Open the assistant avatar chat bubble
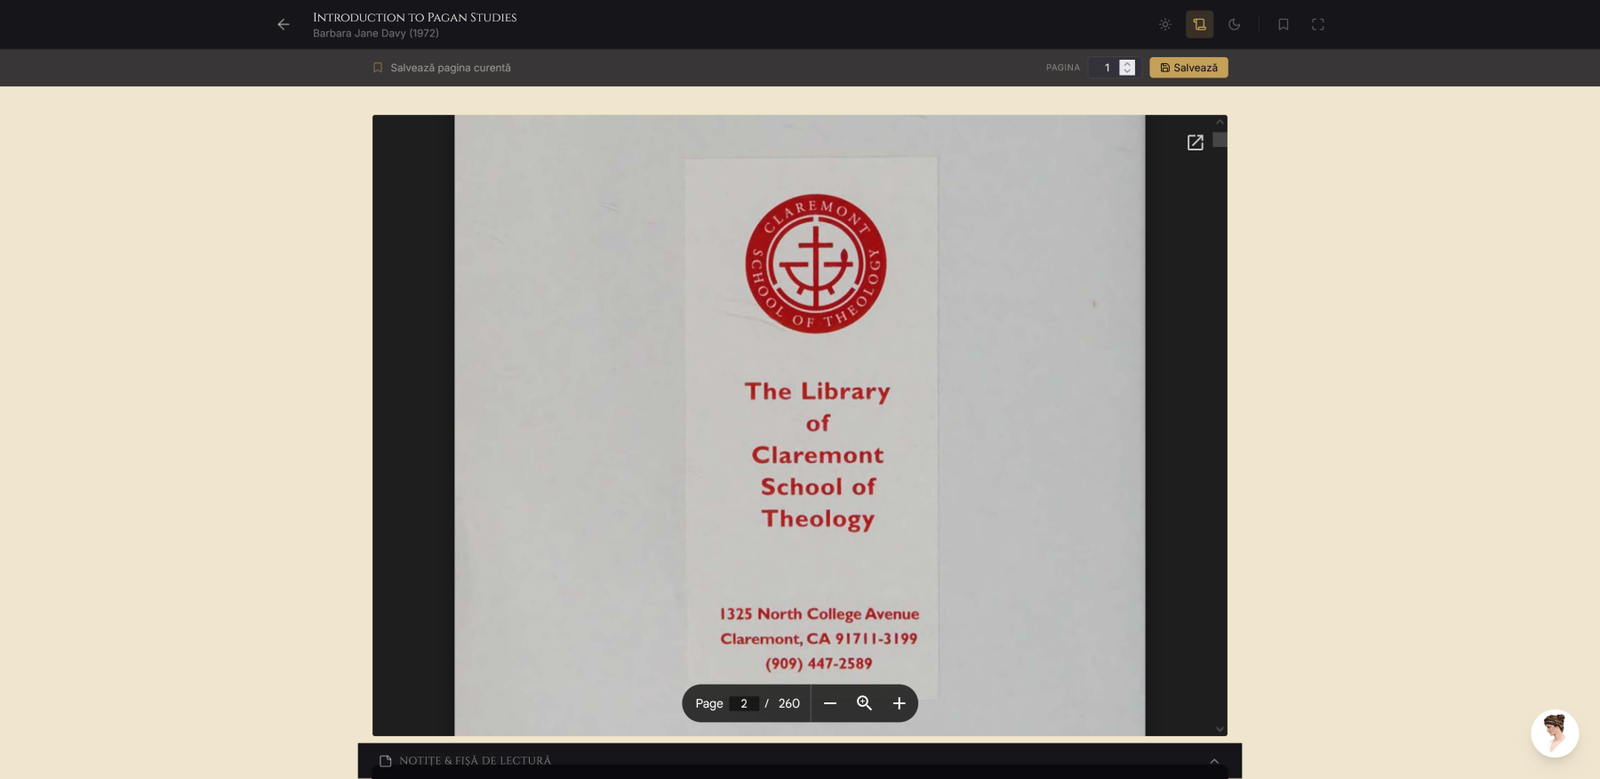 tap(1555, 734)
